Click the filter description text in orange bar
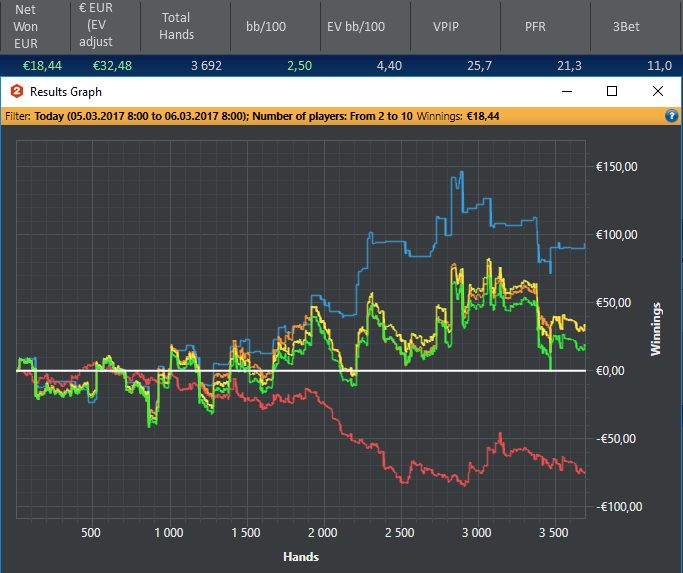 [208, 116]
